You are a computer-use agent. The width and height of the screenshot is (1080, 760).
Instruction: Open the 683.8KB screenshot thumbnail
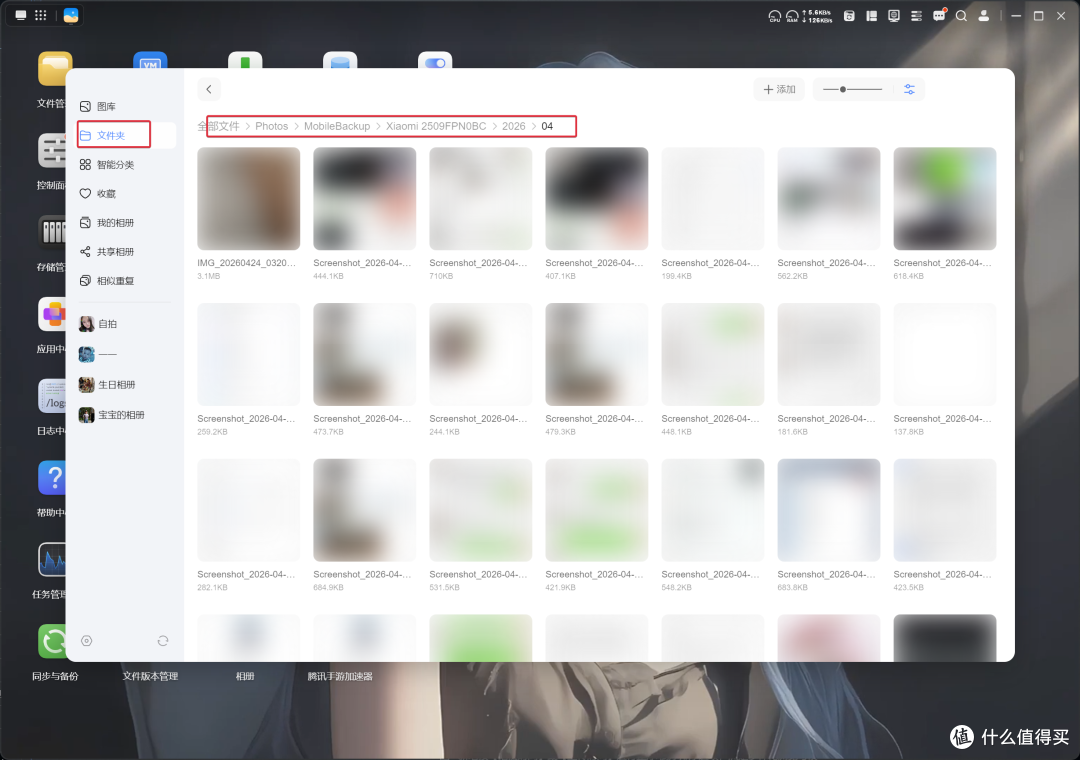click(829, 510)
